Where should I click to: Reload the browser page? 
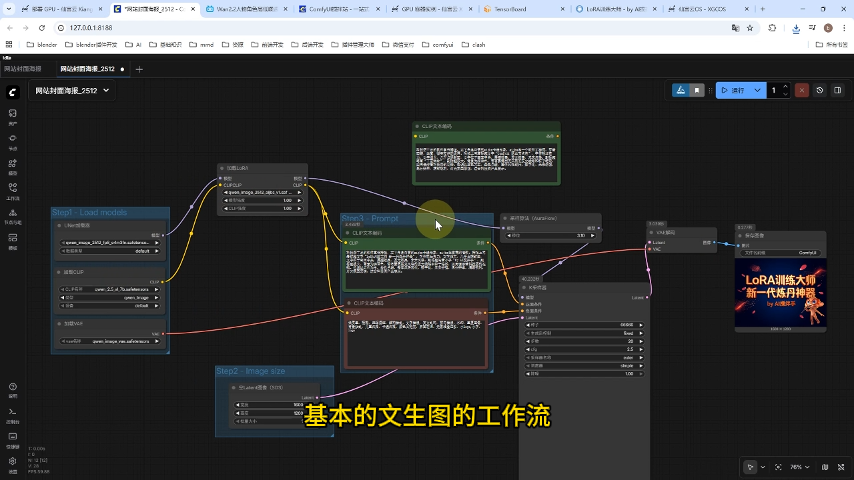[x=42, y=28]
